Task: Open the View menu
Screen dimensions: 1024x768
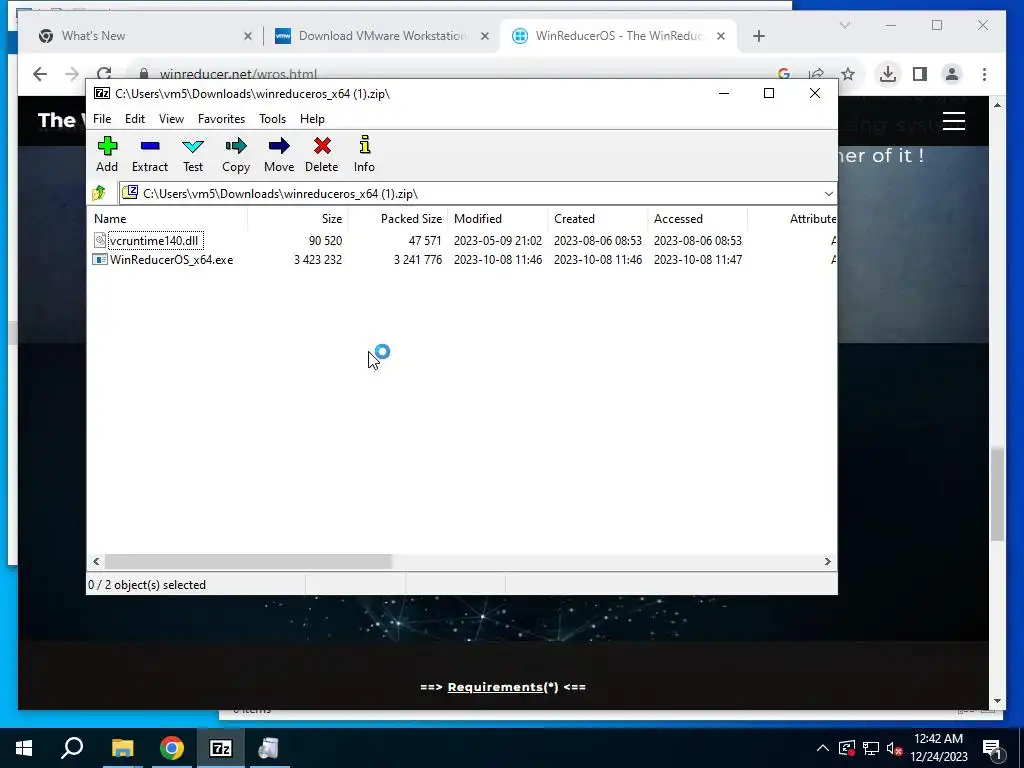Action: (171, 119)
